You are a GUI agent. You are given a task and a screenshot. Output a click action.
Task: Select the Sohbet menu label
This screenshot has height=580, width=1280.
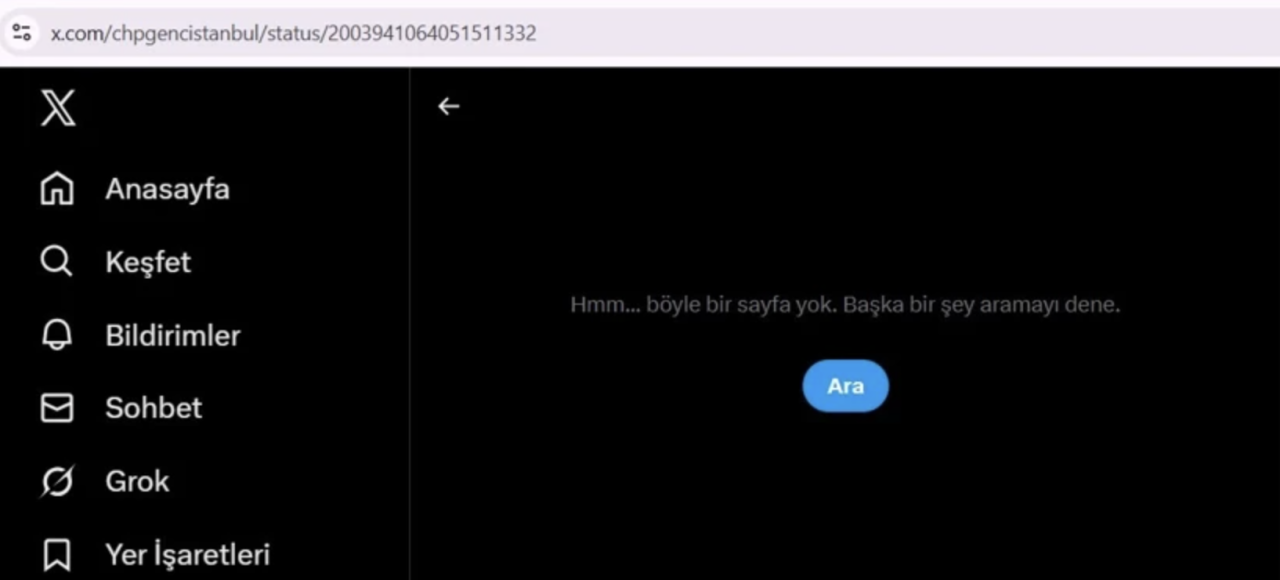(154, 408)
